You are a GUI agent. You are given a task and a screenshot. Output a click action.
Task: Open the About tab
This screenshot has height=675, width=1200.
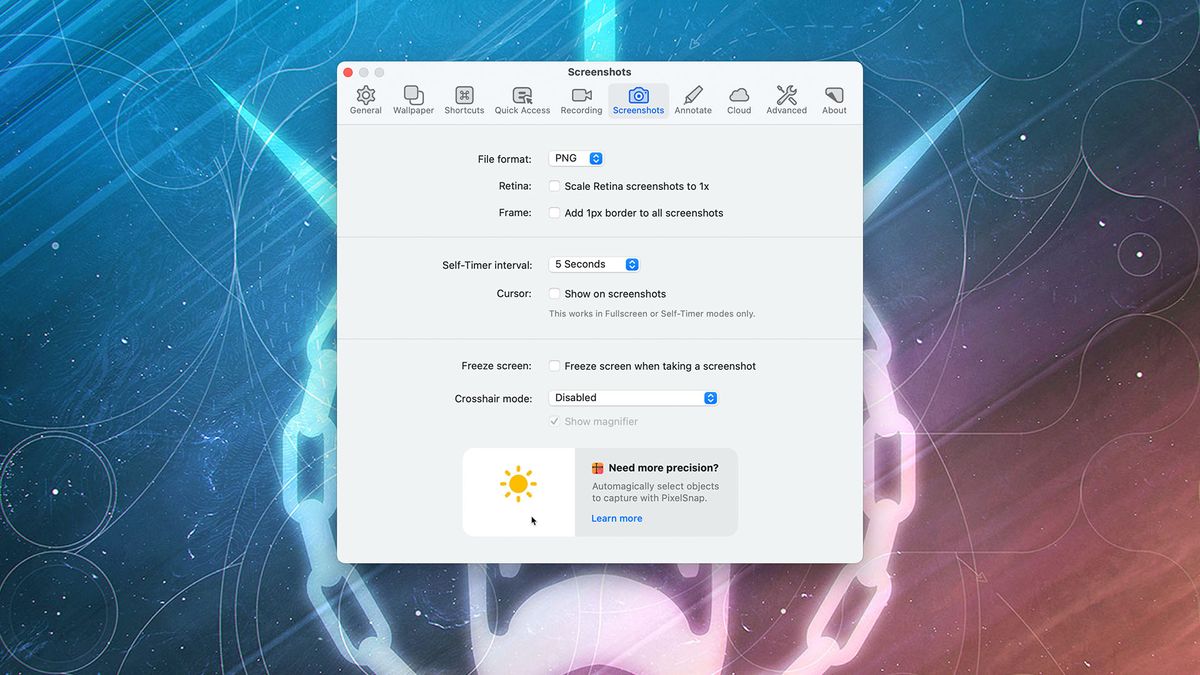pos(834,100)
